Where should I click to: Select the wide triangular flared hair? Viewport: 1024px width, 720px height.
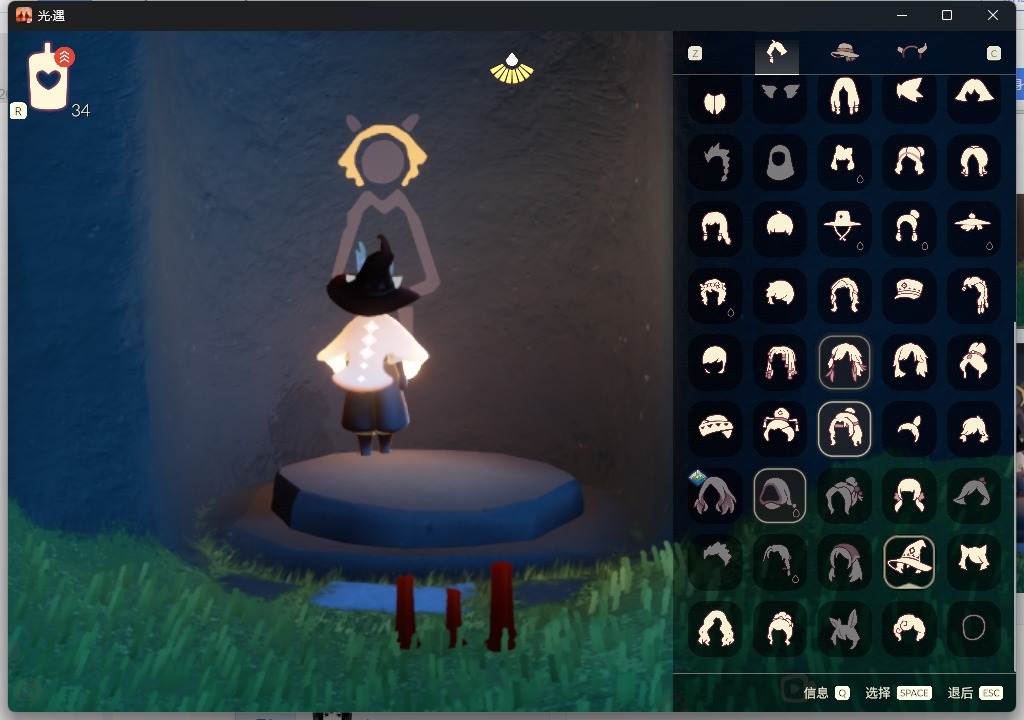(x=973, y=98)
